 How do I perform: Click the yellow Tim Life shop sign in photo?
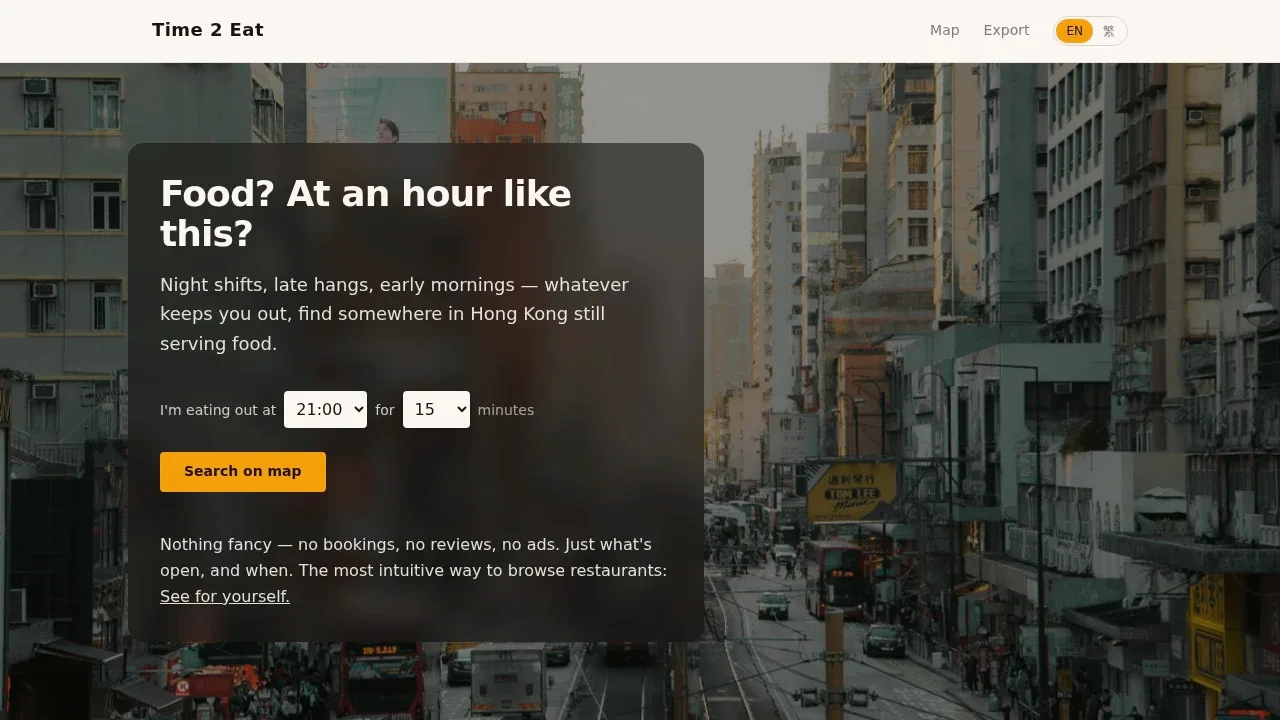coord(852,491)
